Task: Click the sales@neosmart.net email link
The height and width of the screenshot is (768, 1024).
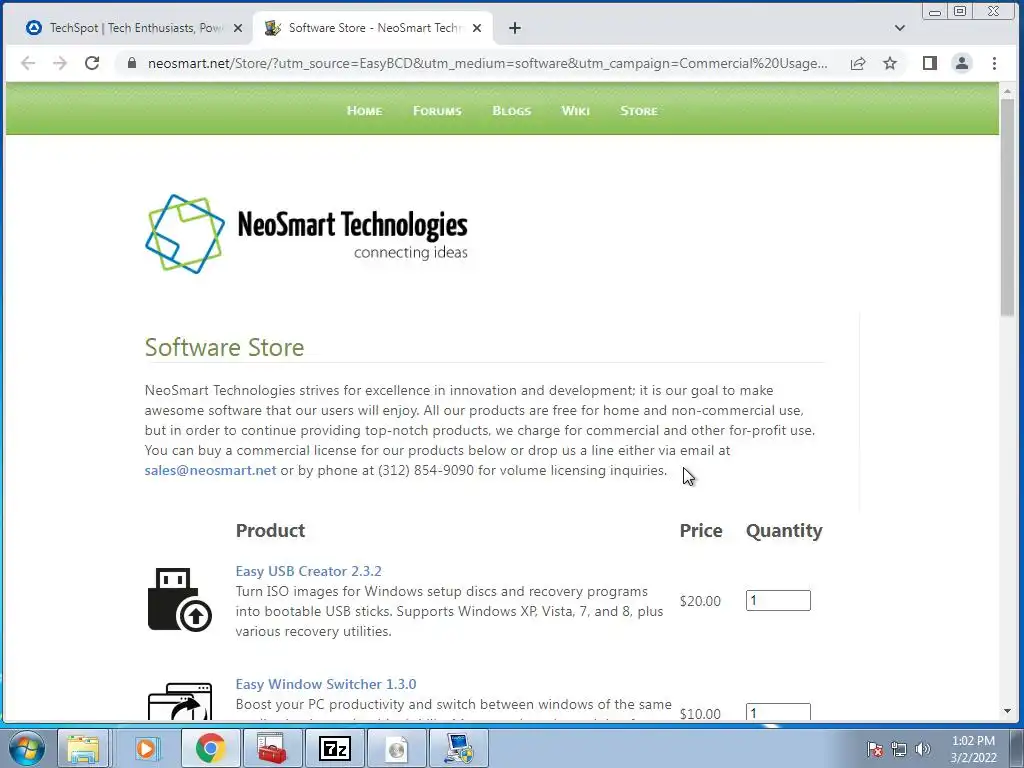Action: pyautogui.click(x=210, y=471)
